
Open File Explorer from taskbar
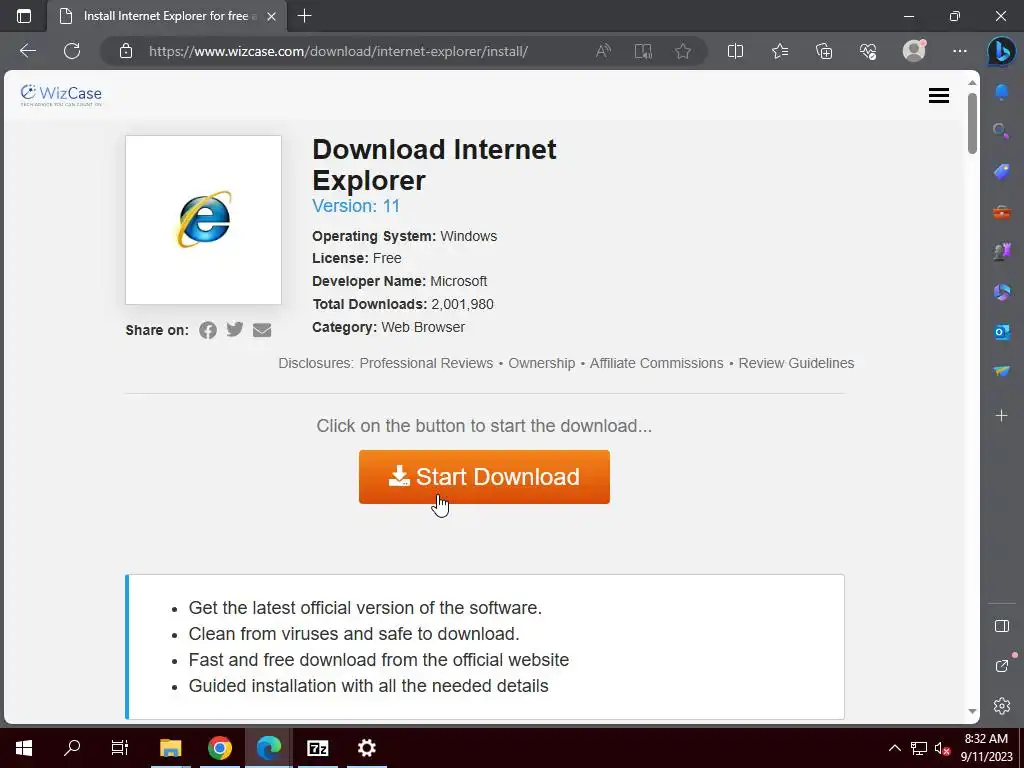170,748
